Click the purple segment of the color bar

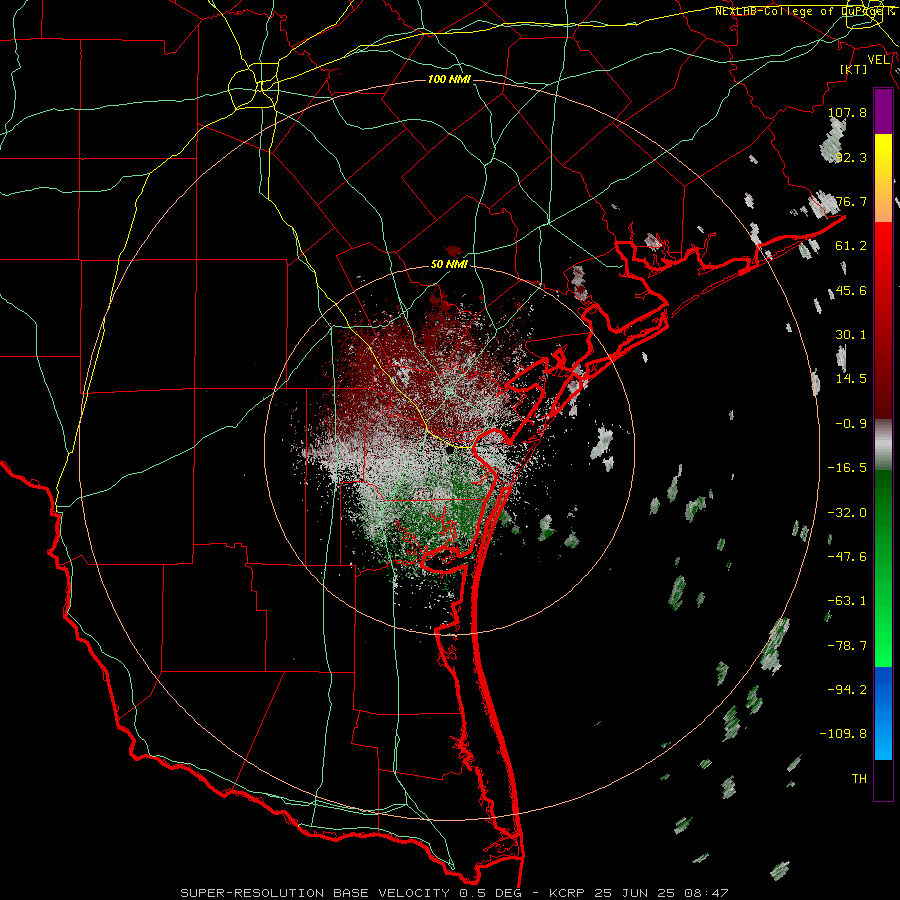point(883,111)
